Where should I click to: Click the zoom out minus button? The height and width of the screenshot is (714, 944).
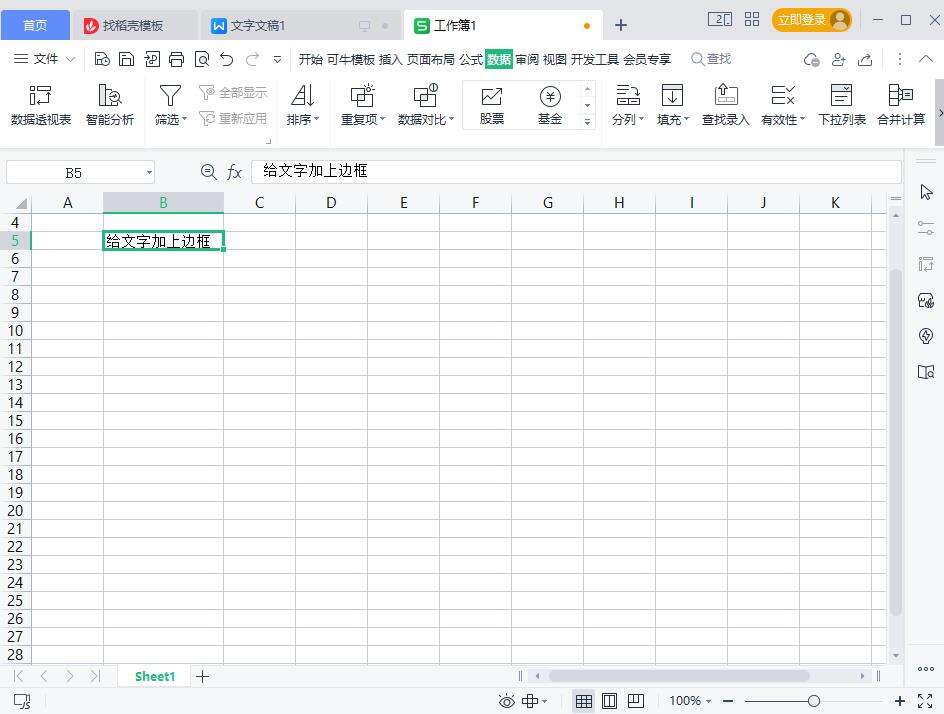[x=728, y=701]
